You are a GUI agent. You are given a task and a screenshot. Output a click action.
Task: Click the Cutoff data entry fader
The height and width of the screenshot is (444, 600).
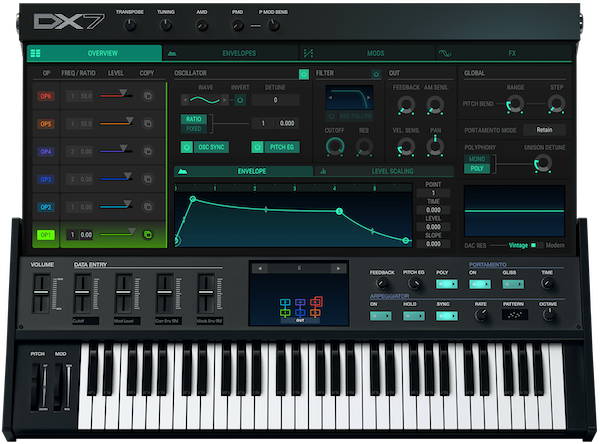(x=82, y=292)
